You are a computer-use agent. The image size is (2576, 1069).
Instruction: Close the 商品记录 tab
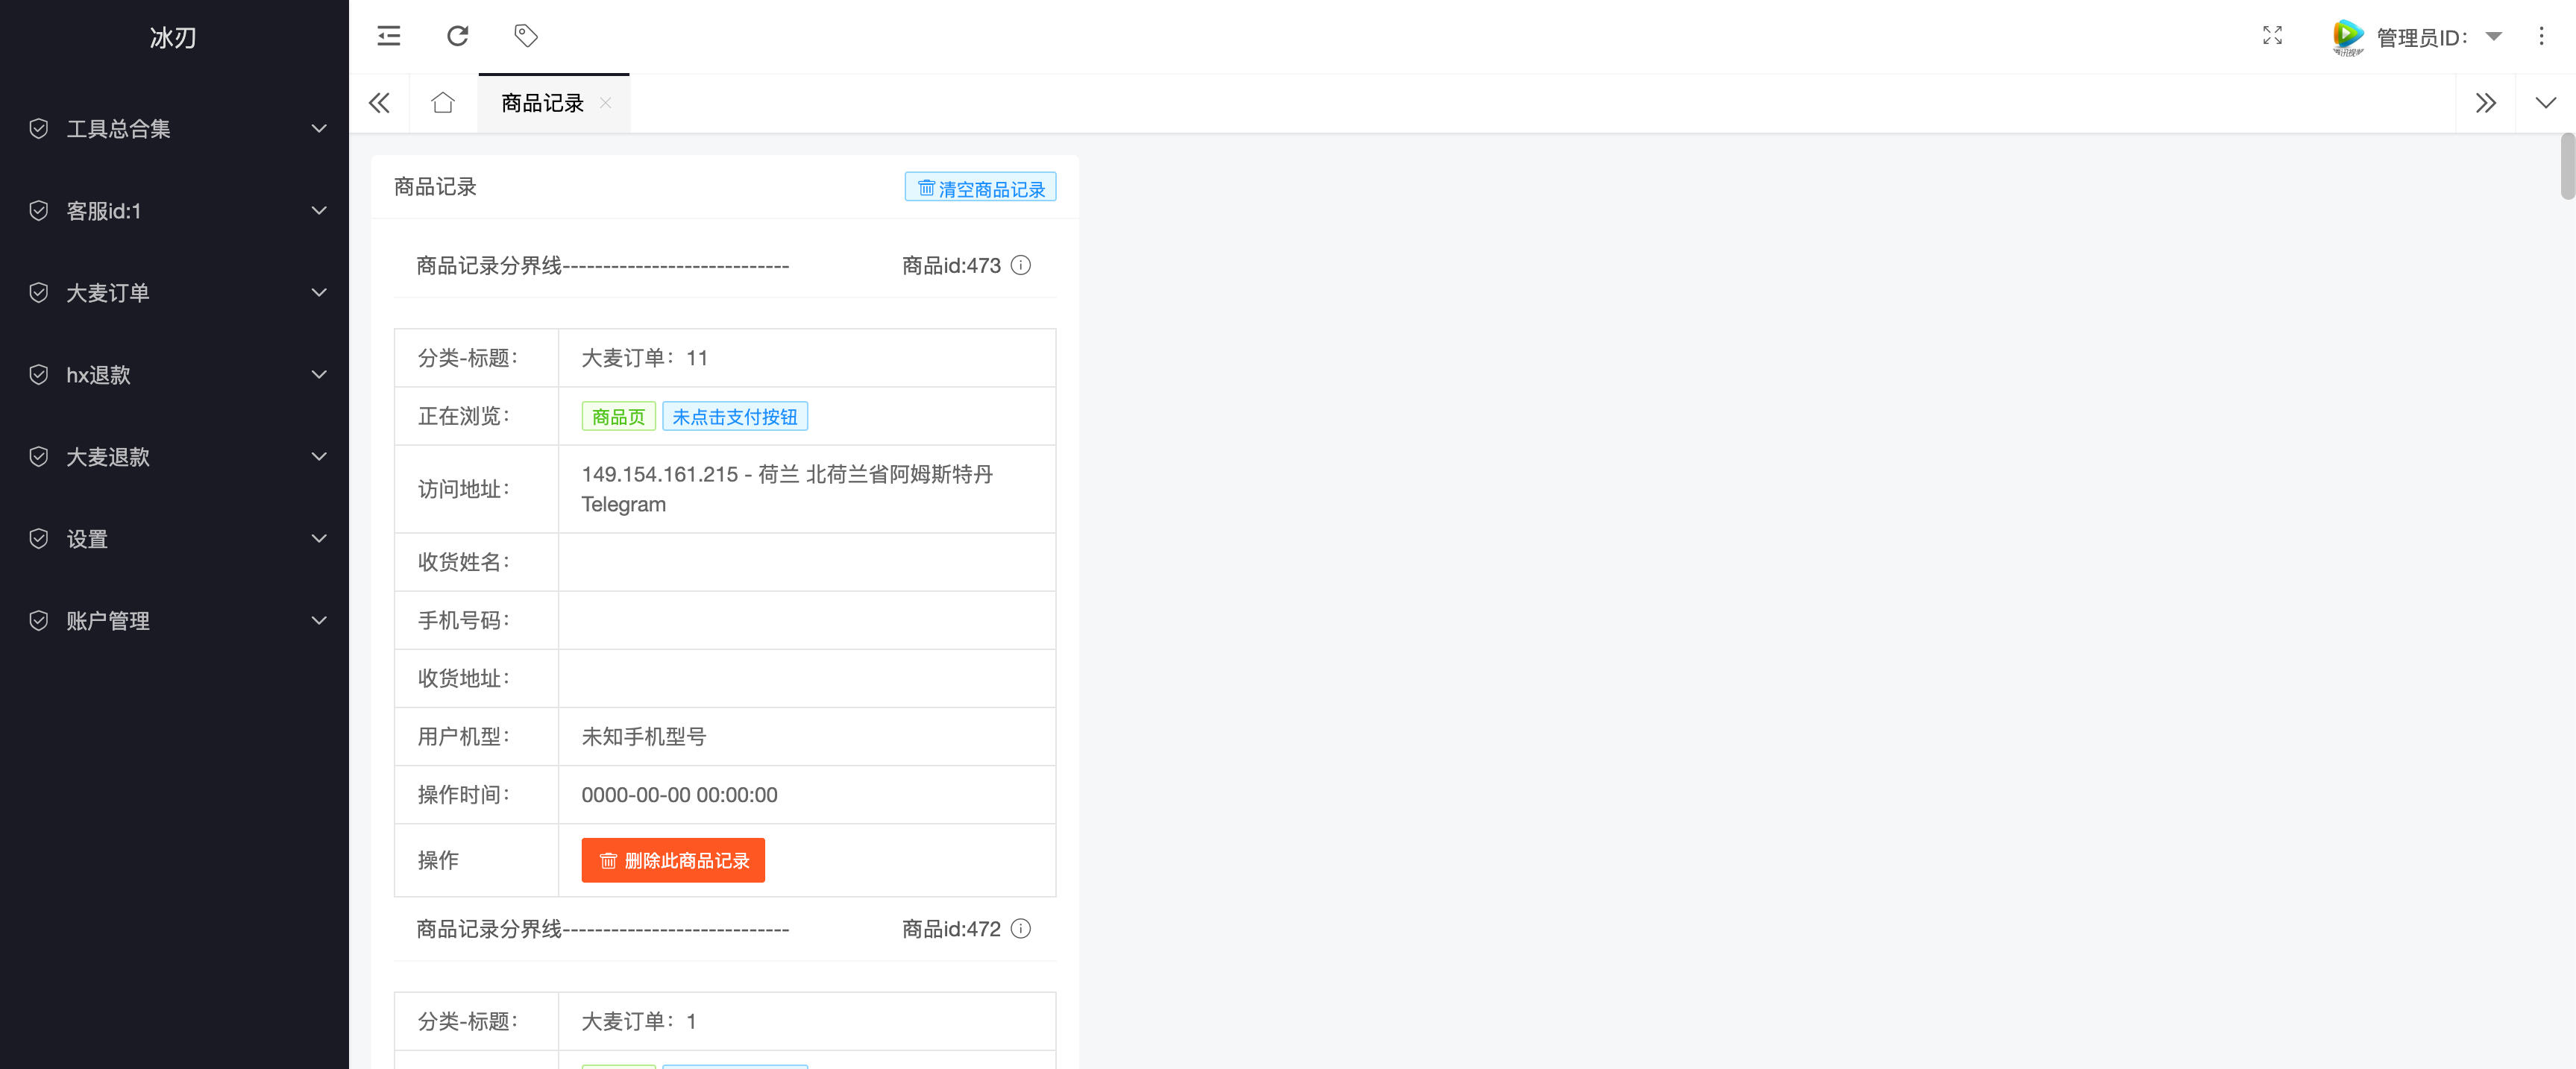coord(605,103)
